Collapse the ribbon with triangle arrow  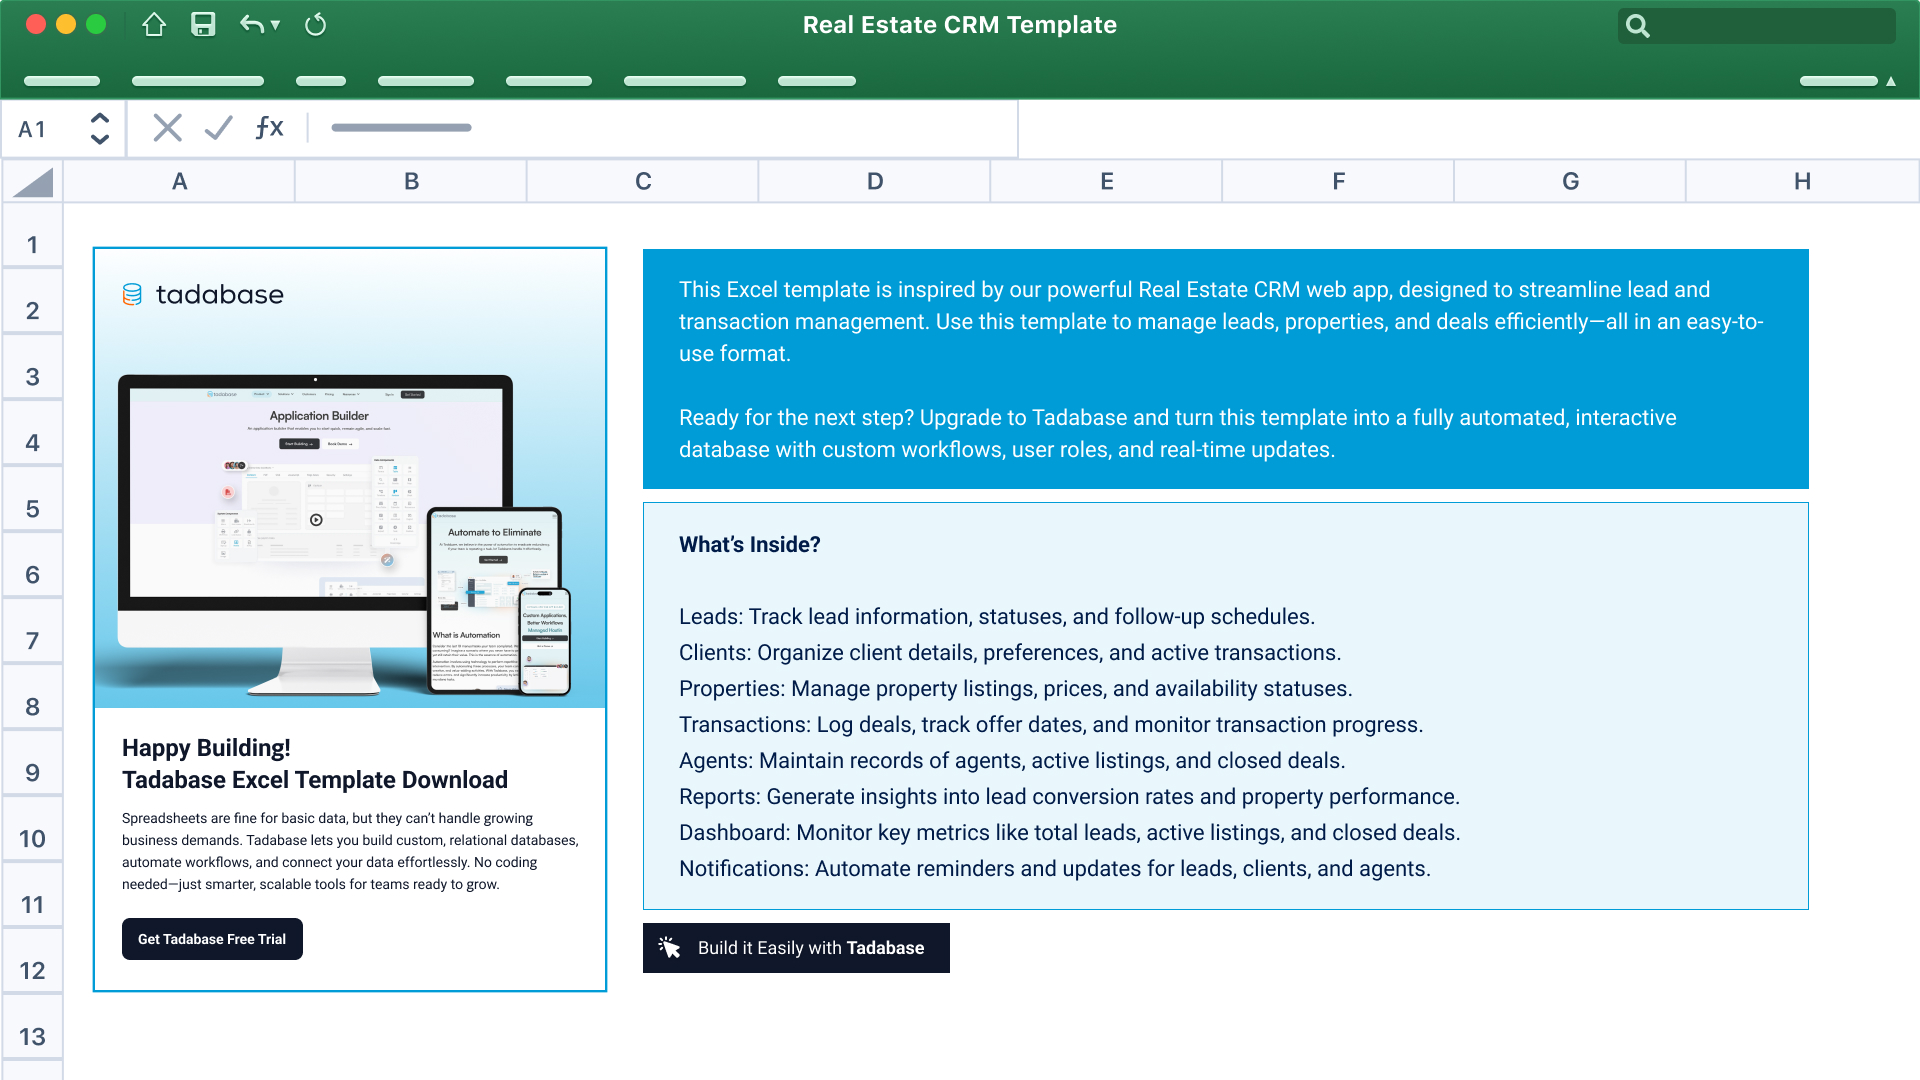tap(1891, 81)
